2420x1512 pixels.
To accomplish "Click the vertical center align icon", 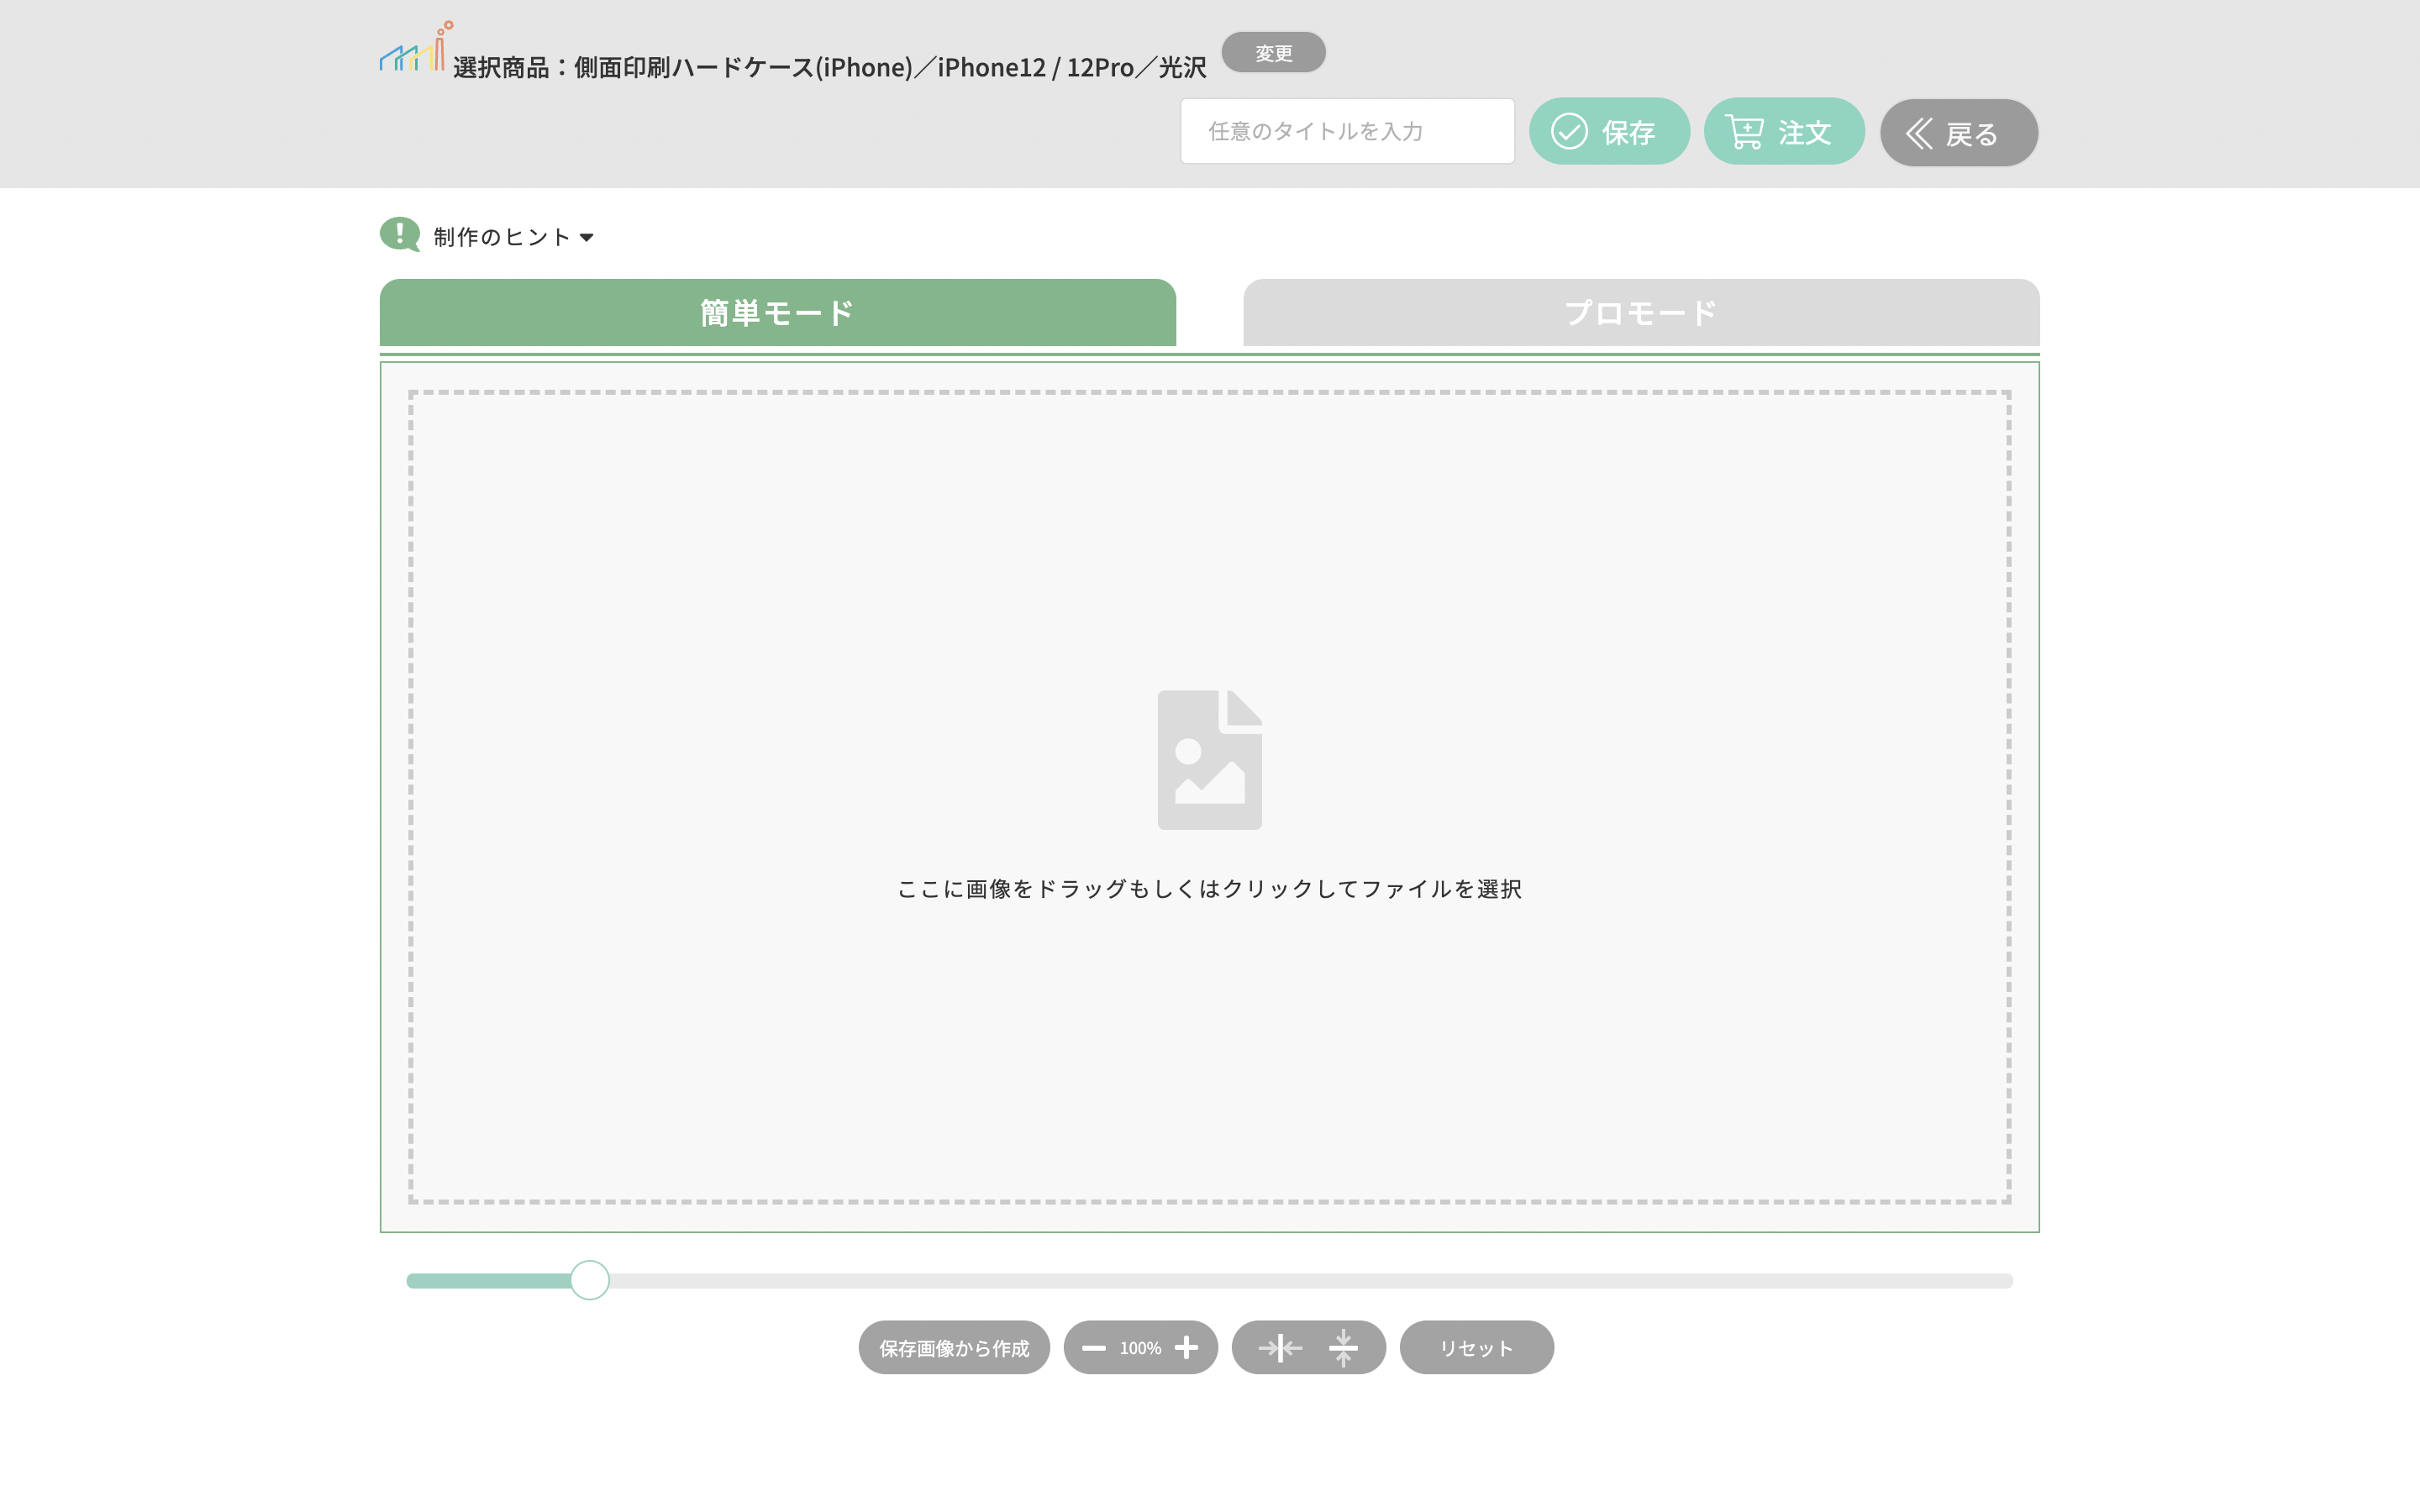I will tap(1343, 1348).
